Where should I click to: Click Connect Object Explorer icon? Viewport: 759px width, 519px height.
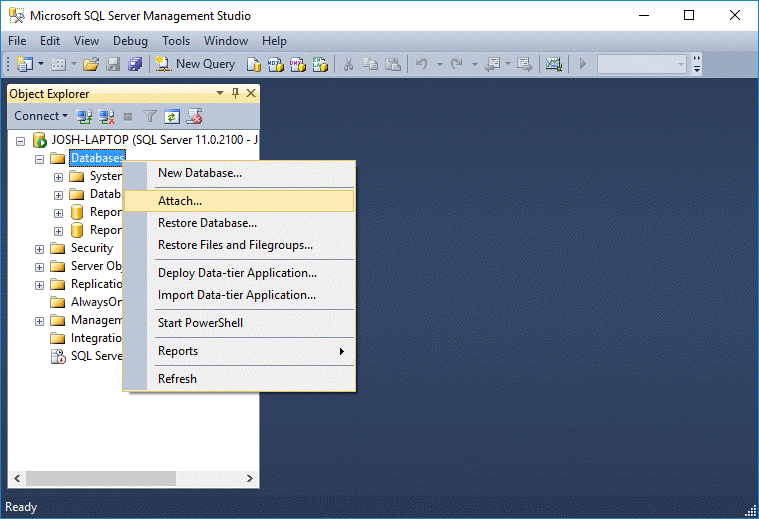pyautogui.click(x=85, y=116)
